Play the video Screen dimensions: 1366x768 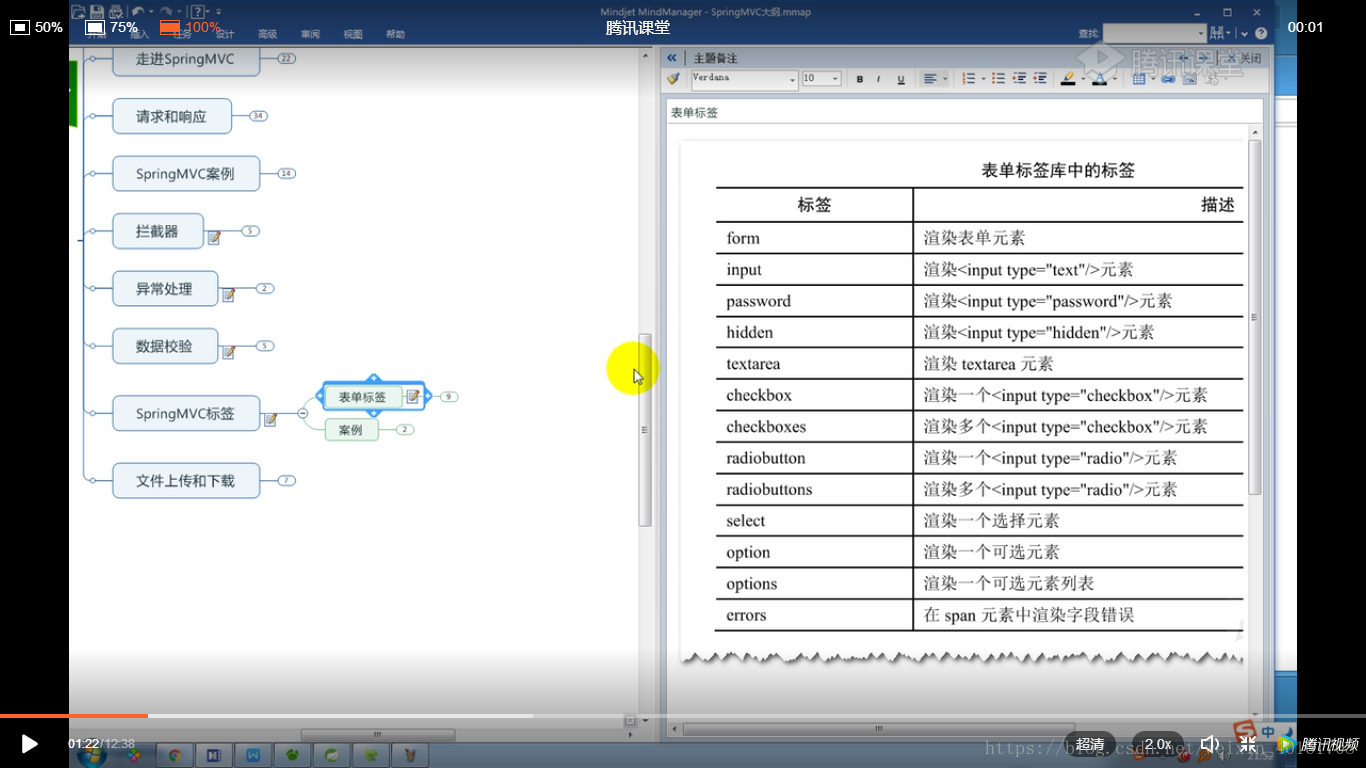coord(30,744)
